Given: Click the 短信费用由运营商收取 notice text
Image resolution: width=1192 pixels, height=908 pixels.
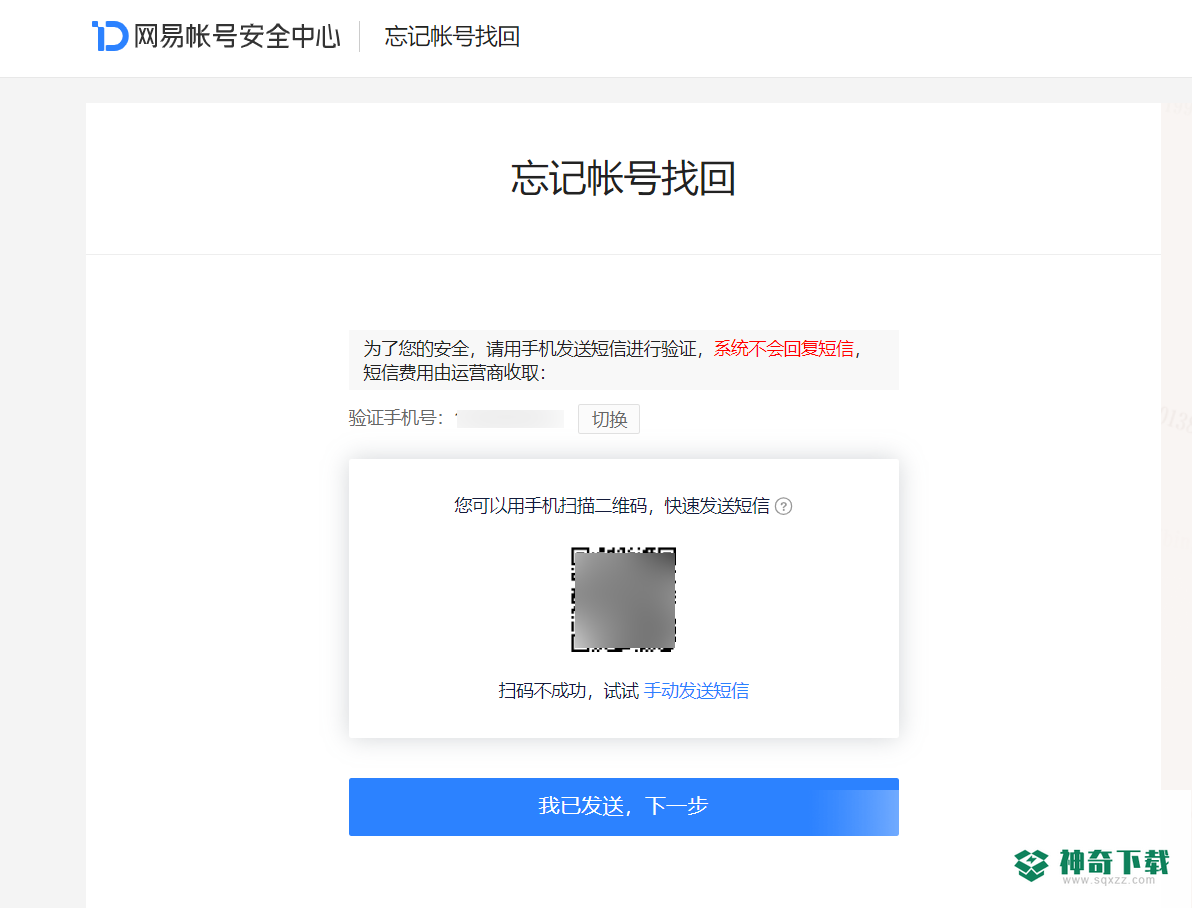Looking at the screenshot, I should [454, 373].
